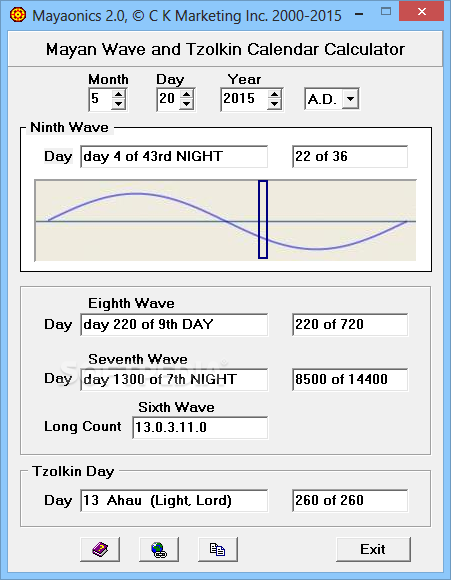Click the 'Ninth Wave' group label
Image resolution: width=451 pixels, height=580 pixels.
click(x=70, y=127)
